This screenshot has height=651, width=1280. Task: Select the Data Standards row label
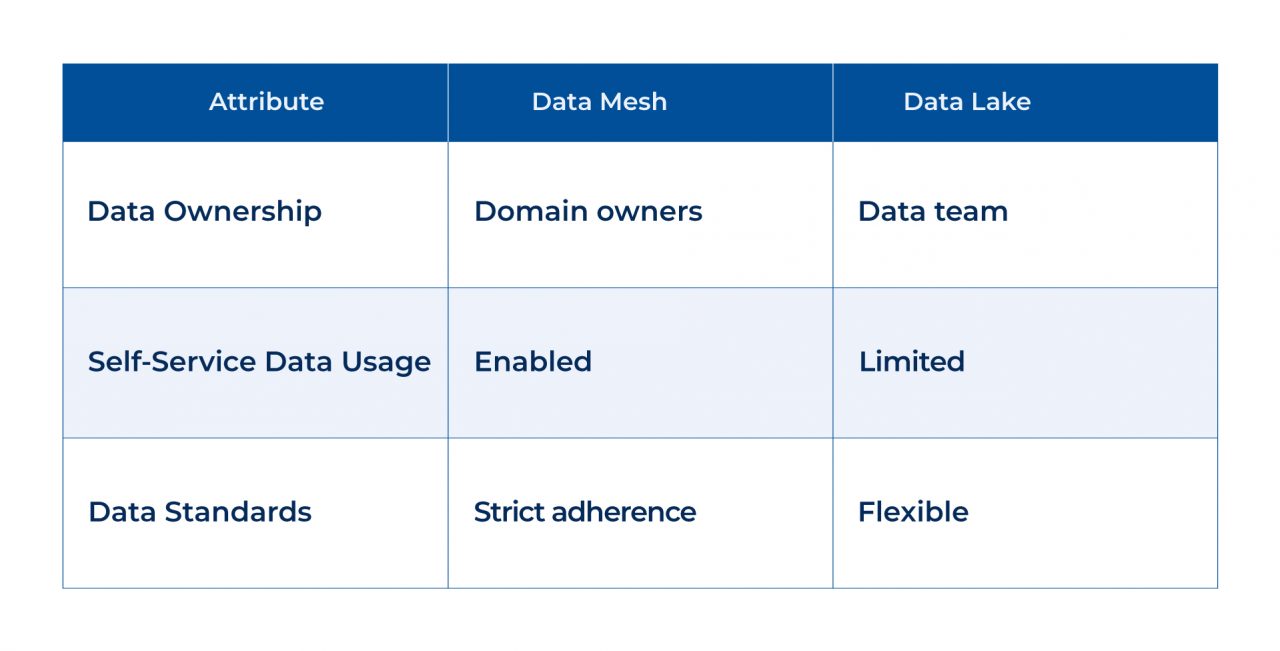(200, 512)
